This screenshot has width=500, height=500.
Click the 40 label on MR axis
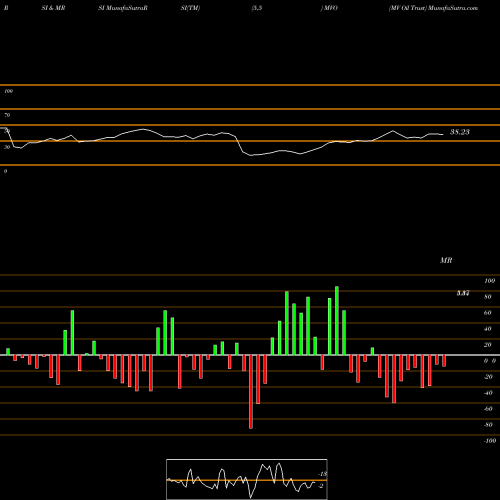pyautogui.click(x=488, y=329)
